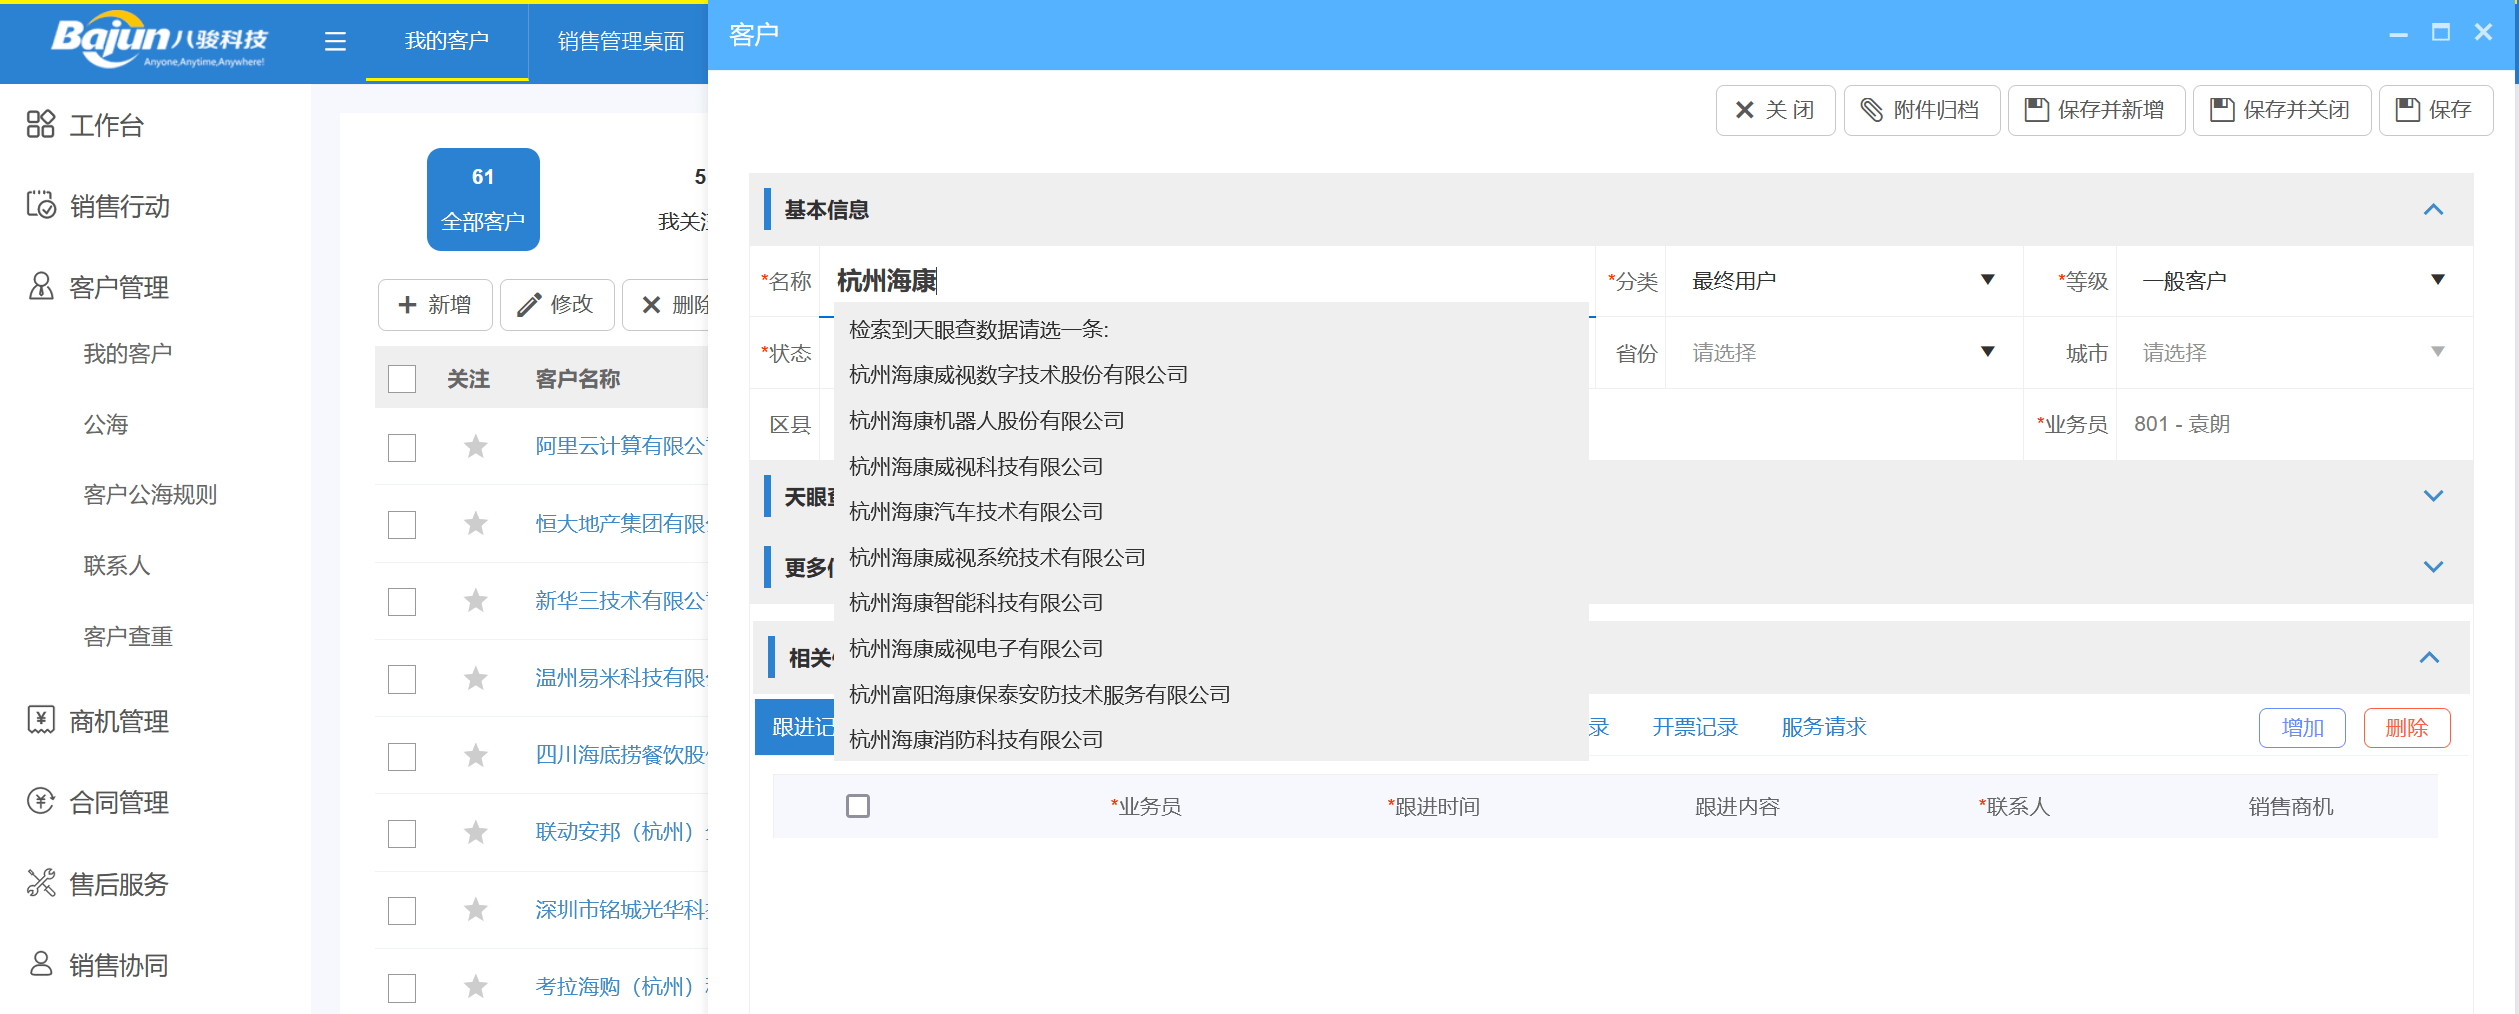Viewport: 2519px width, 1014px height.
Task: Select the 售后服务 sidebar icon
Action: (40, 883)
